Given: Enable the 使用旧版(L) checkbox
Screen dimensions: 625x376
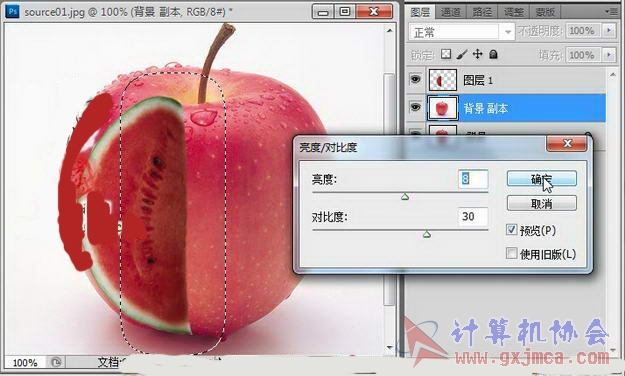Looking at the screenshot, I should point(511,253).
